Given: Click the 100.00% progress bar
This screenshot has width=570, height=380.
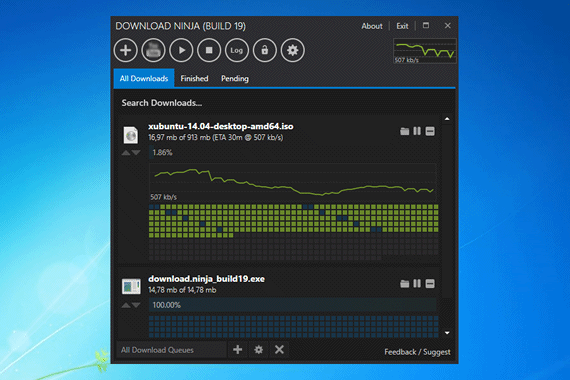Looking at the screenshot, I should [x=293, y=305].
